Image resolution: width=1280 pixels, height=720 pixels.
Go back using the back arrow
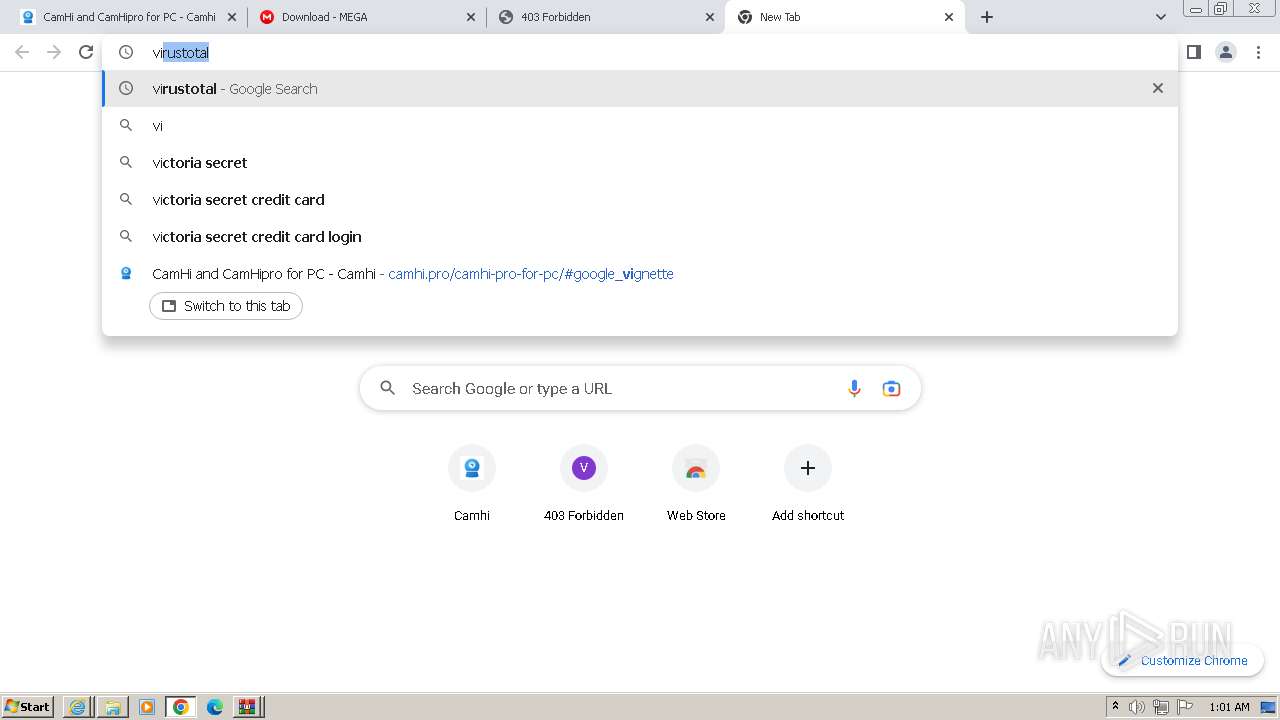22,52
